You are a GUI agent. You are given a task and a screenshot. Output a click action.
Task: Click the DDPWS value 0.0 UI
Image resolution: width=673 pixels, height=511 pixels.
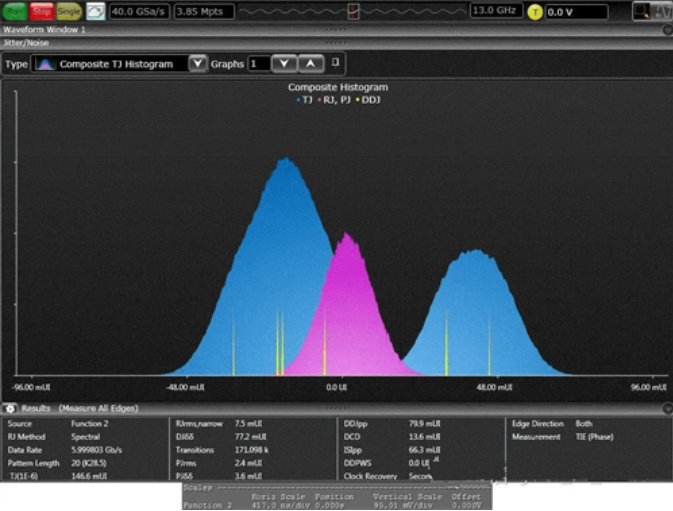pyautogui.click(x=419, y=463)
